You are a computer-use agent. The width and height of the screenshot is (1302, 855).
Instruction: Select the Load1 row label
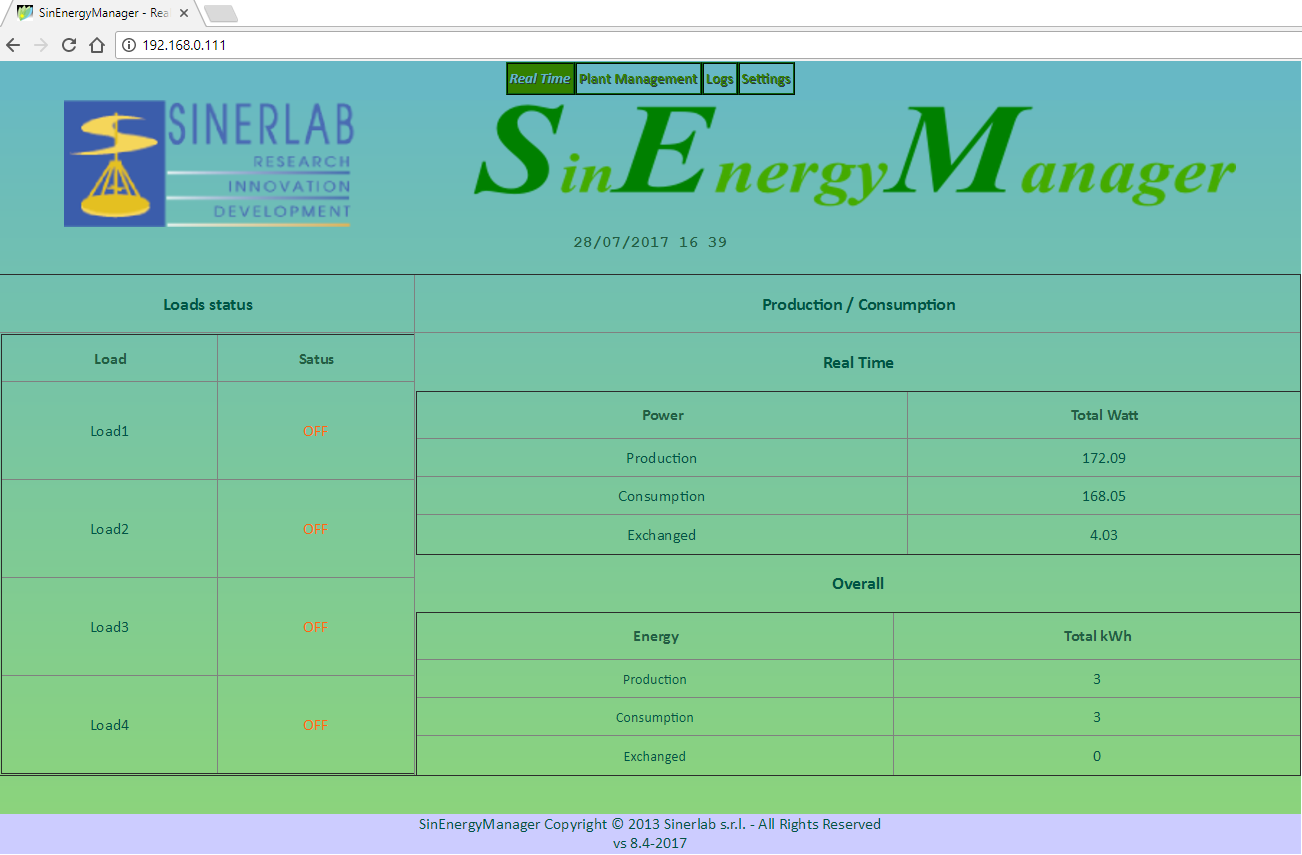pos(110,431)
